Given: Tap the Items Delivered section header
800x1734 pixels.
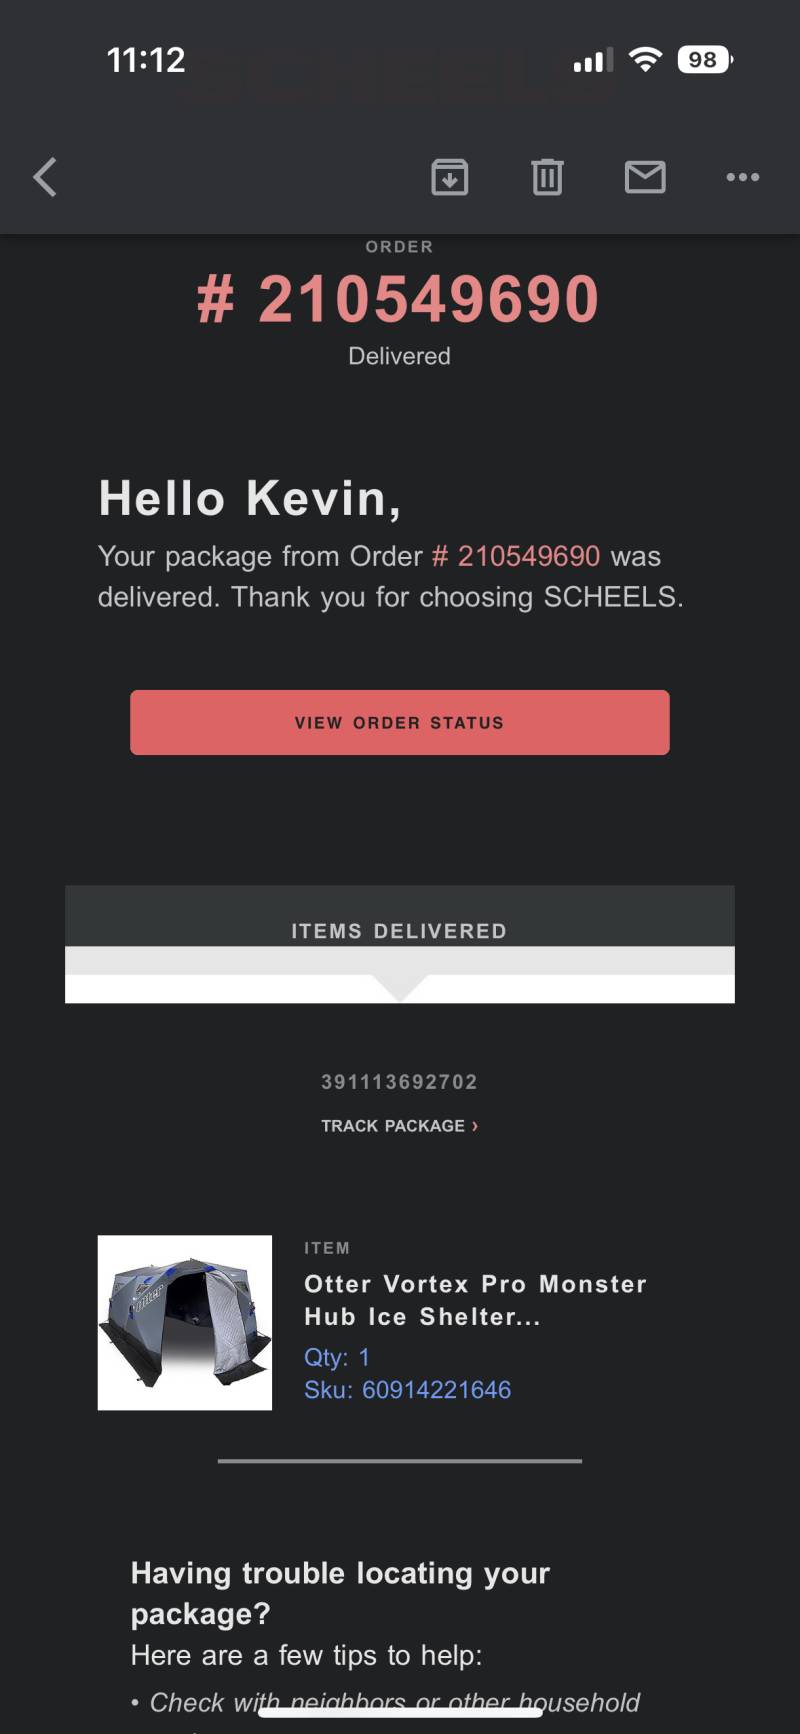Looking at the screenshot, I should (x=400, y=930).
